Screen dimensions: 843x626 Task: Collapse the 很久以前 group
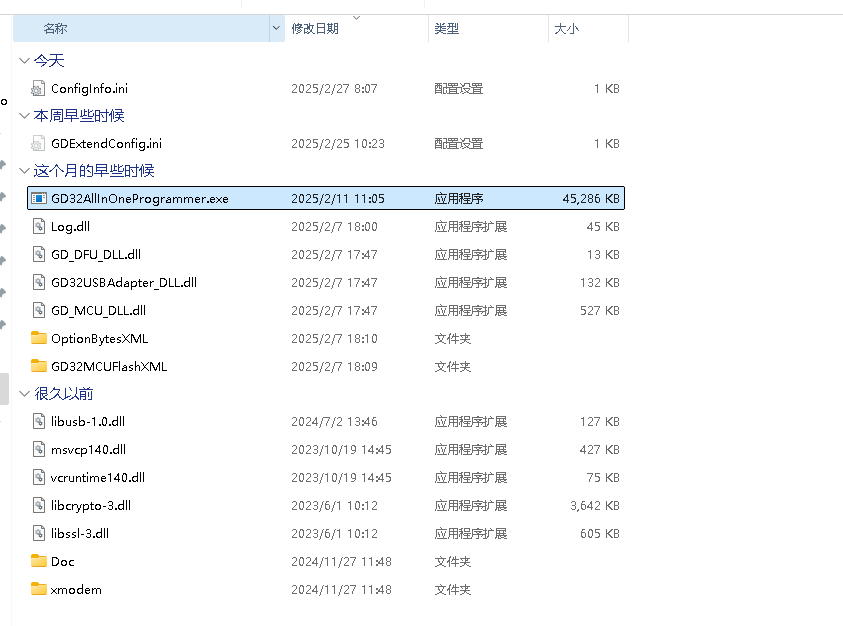coord(24,394)
